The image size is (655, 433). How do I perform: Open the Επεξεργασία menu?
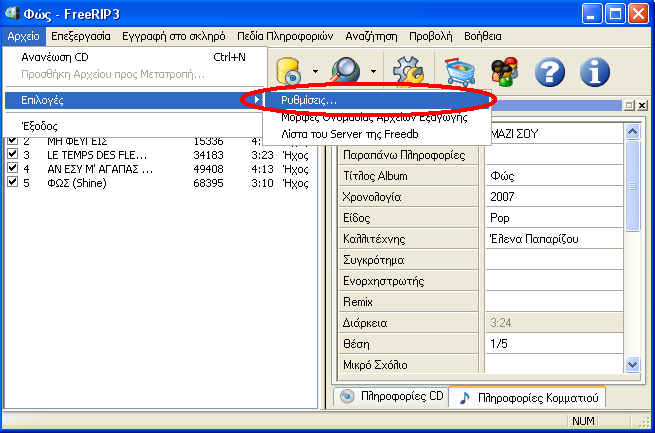pyautogui.click(x=81, y=36)
